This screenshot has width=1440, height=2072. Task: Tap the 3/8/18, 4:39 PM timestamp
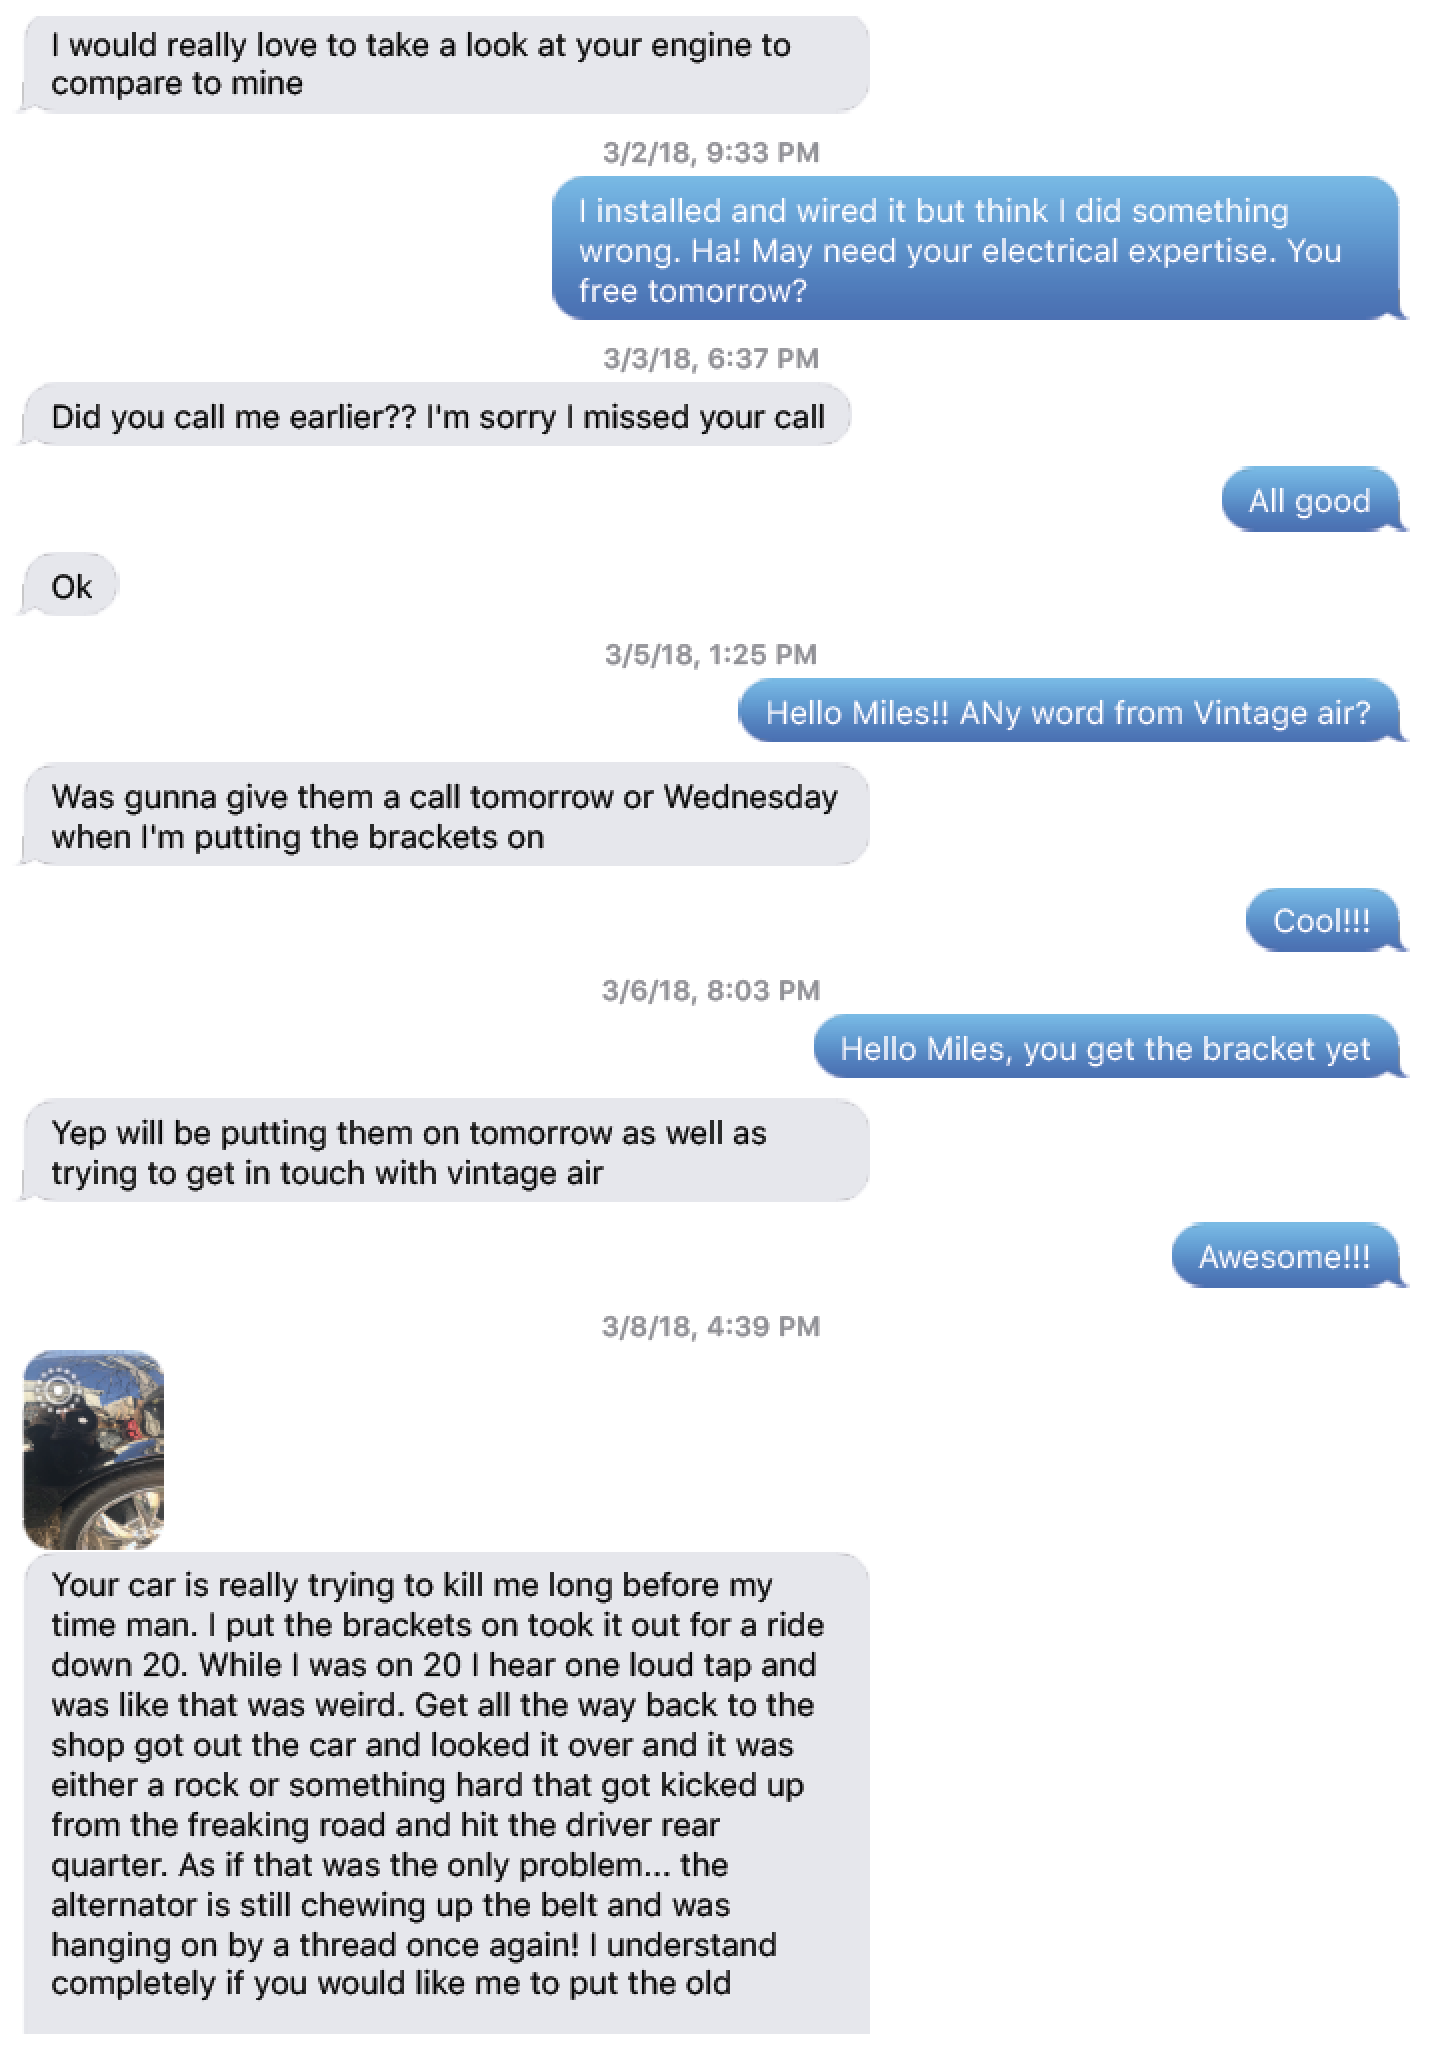(711, 1326)
